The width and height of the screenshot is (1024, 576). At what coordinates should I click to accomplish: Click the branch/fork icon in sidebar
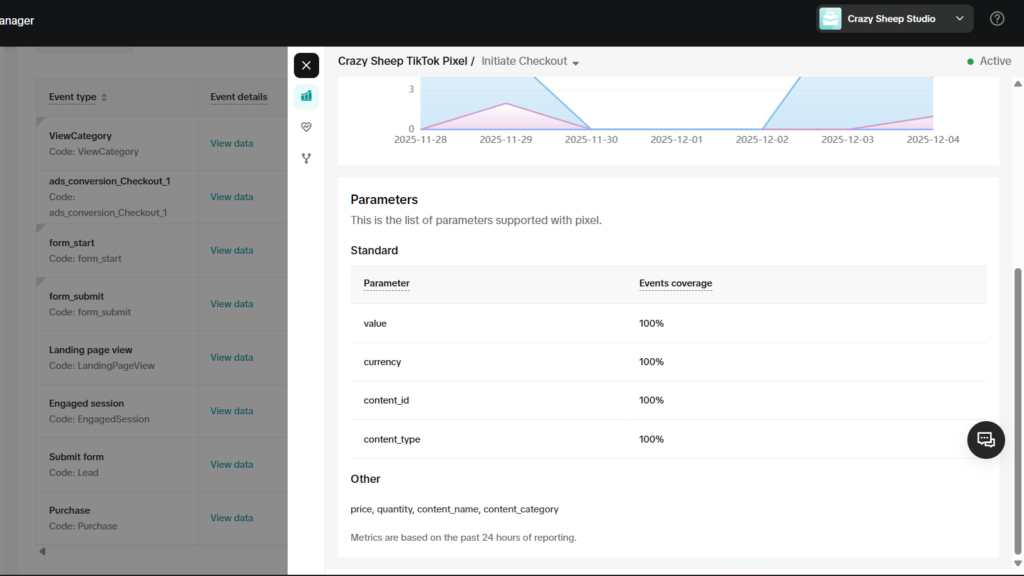coord(306,158)
